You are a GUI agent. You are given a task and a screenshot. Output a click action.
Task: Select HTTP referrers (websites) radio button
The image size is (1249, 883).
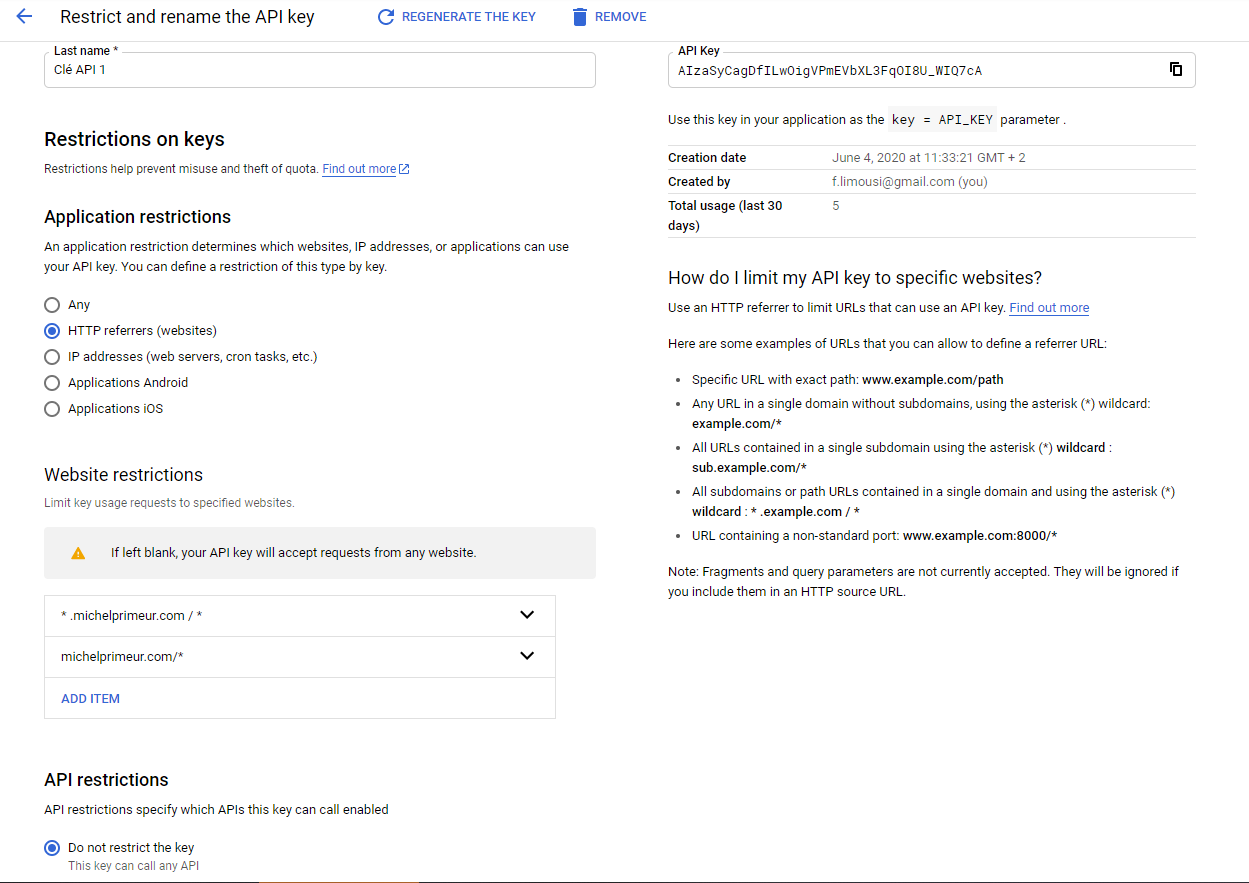point(52,331)
